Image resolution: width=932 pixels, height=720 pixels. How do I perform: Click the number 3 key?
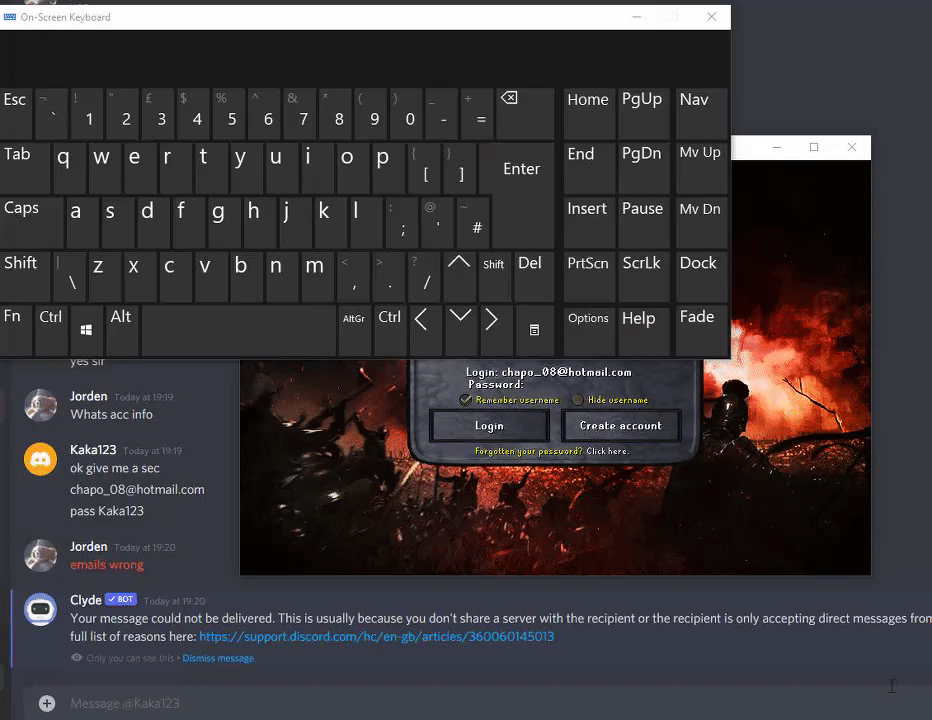click(x=158, y=113)
